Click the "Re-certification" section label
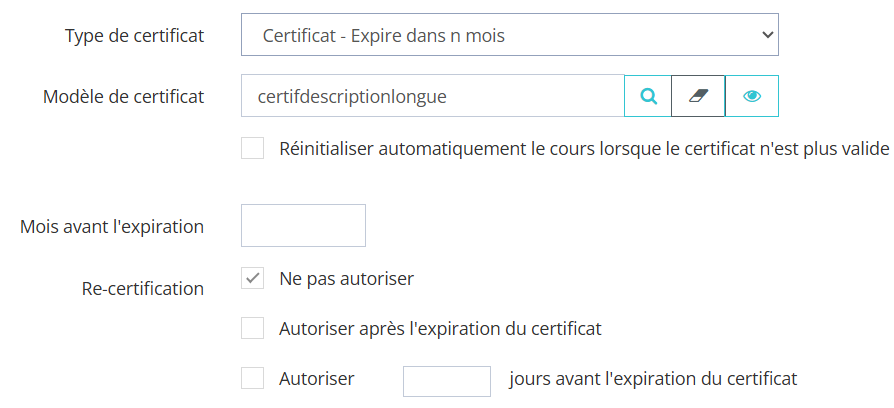The width and height of the screenshot is (894, 408). click(x=142, y=289)
